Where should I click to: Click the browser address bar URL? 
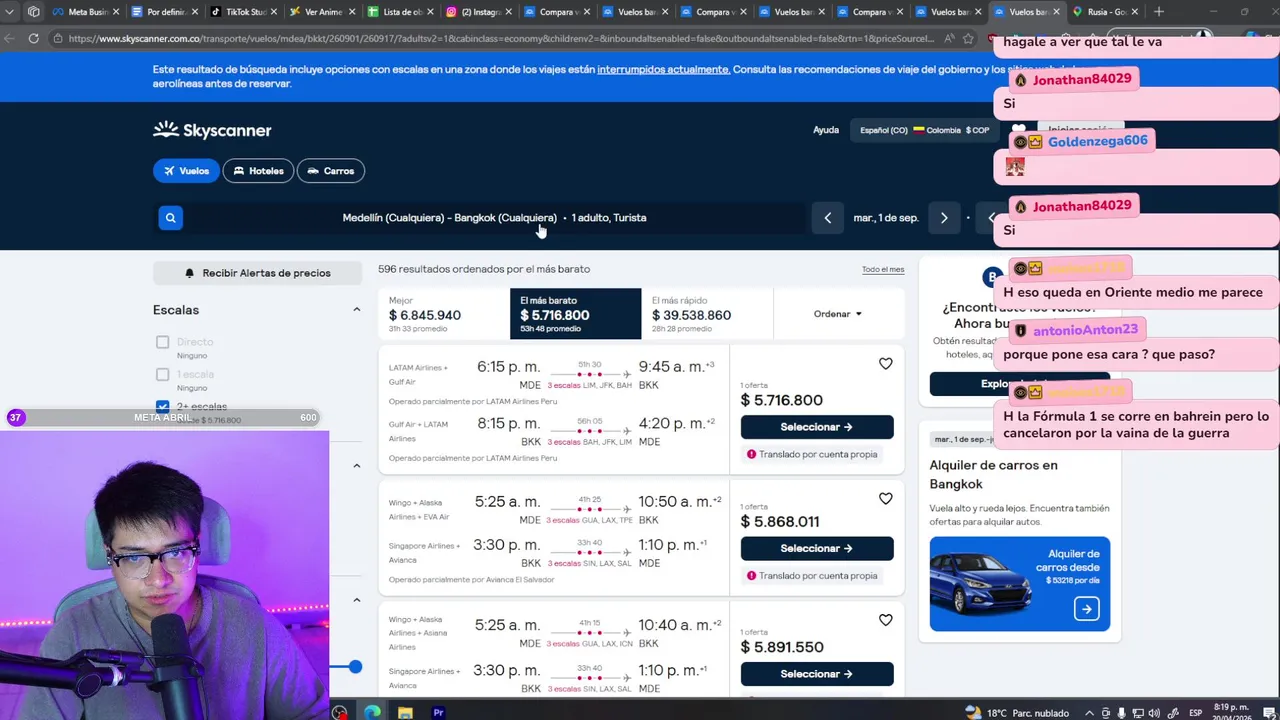500,38
